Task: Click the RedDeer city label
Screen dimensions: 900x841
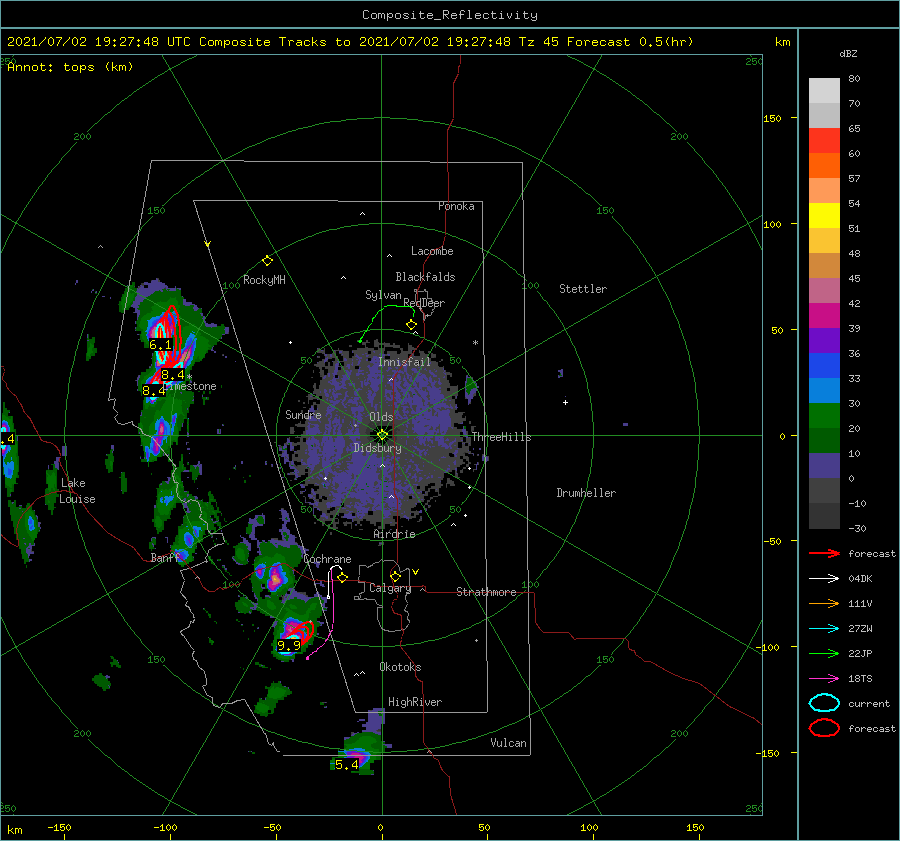Action: coord(424,303)
